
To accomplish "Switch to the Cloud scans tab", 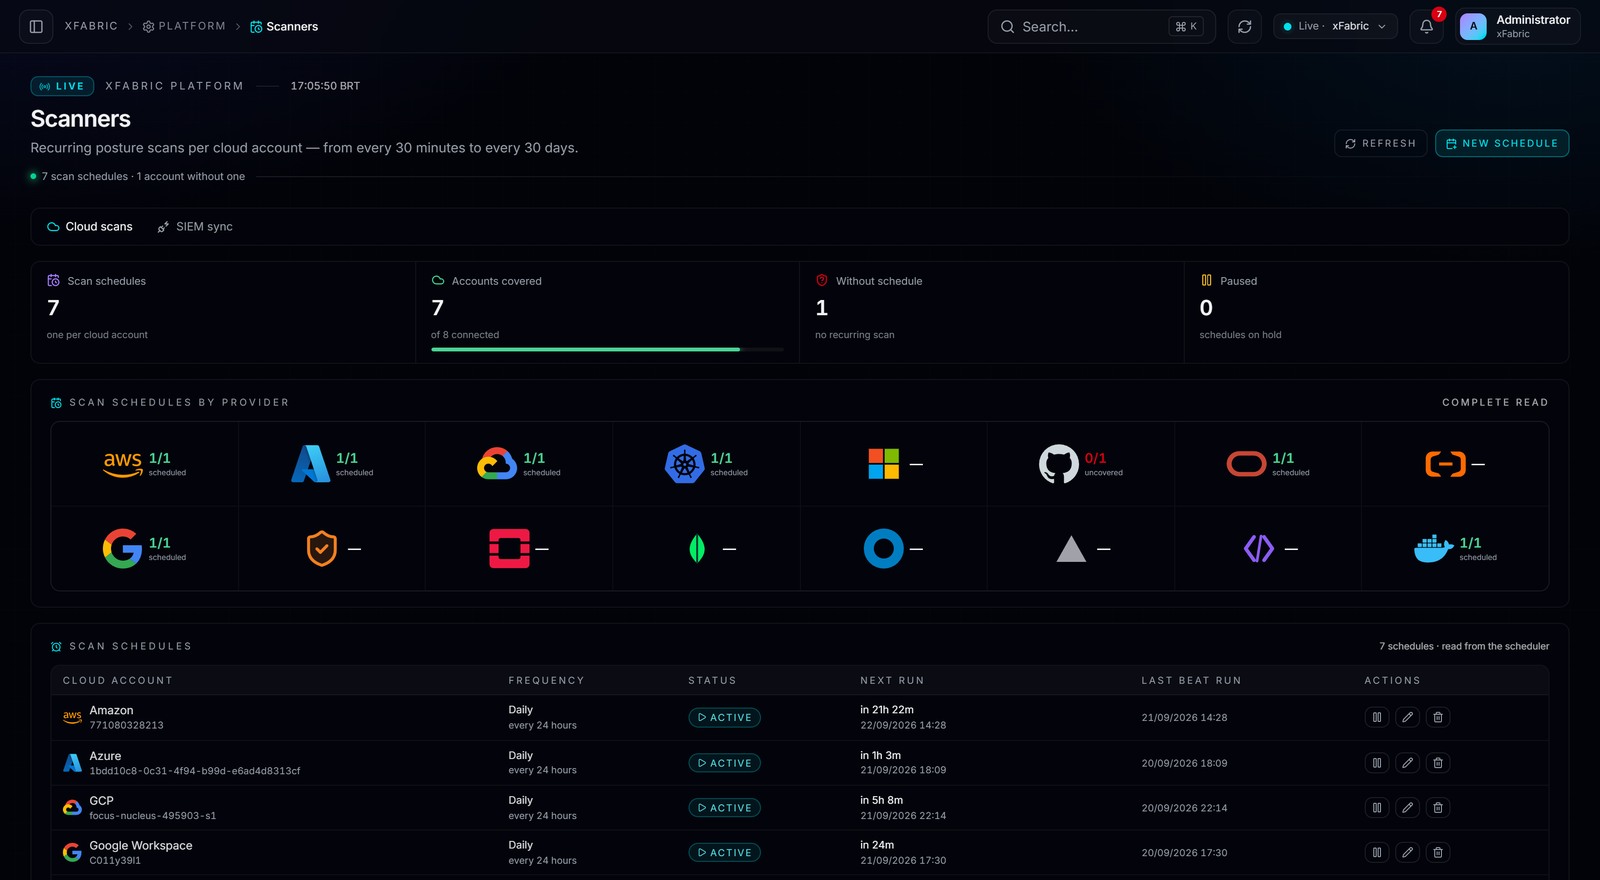I will tap(90, 227).
